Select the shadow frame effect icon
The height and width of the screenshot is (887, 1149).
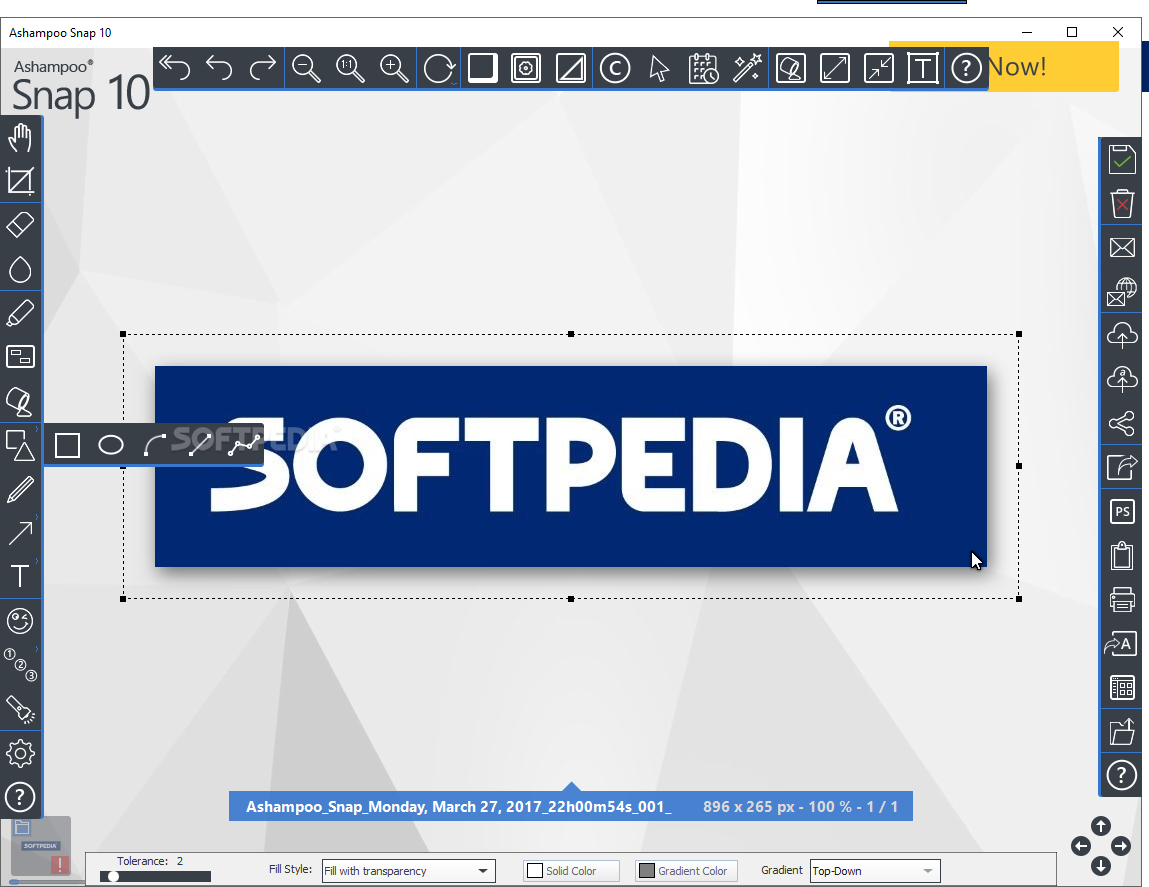pos(483,68)
